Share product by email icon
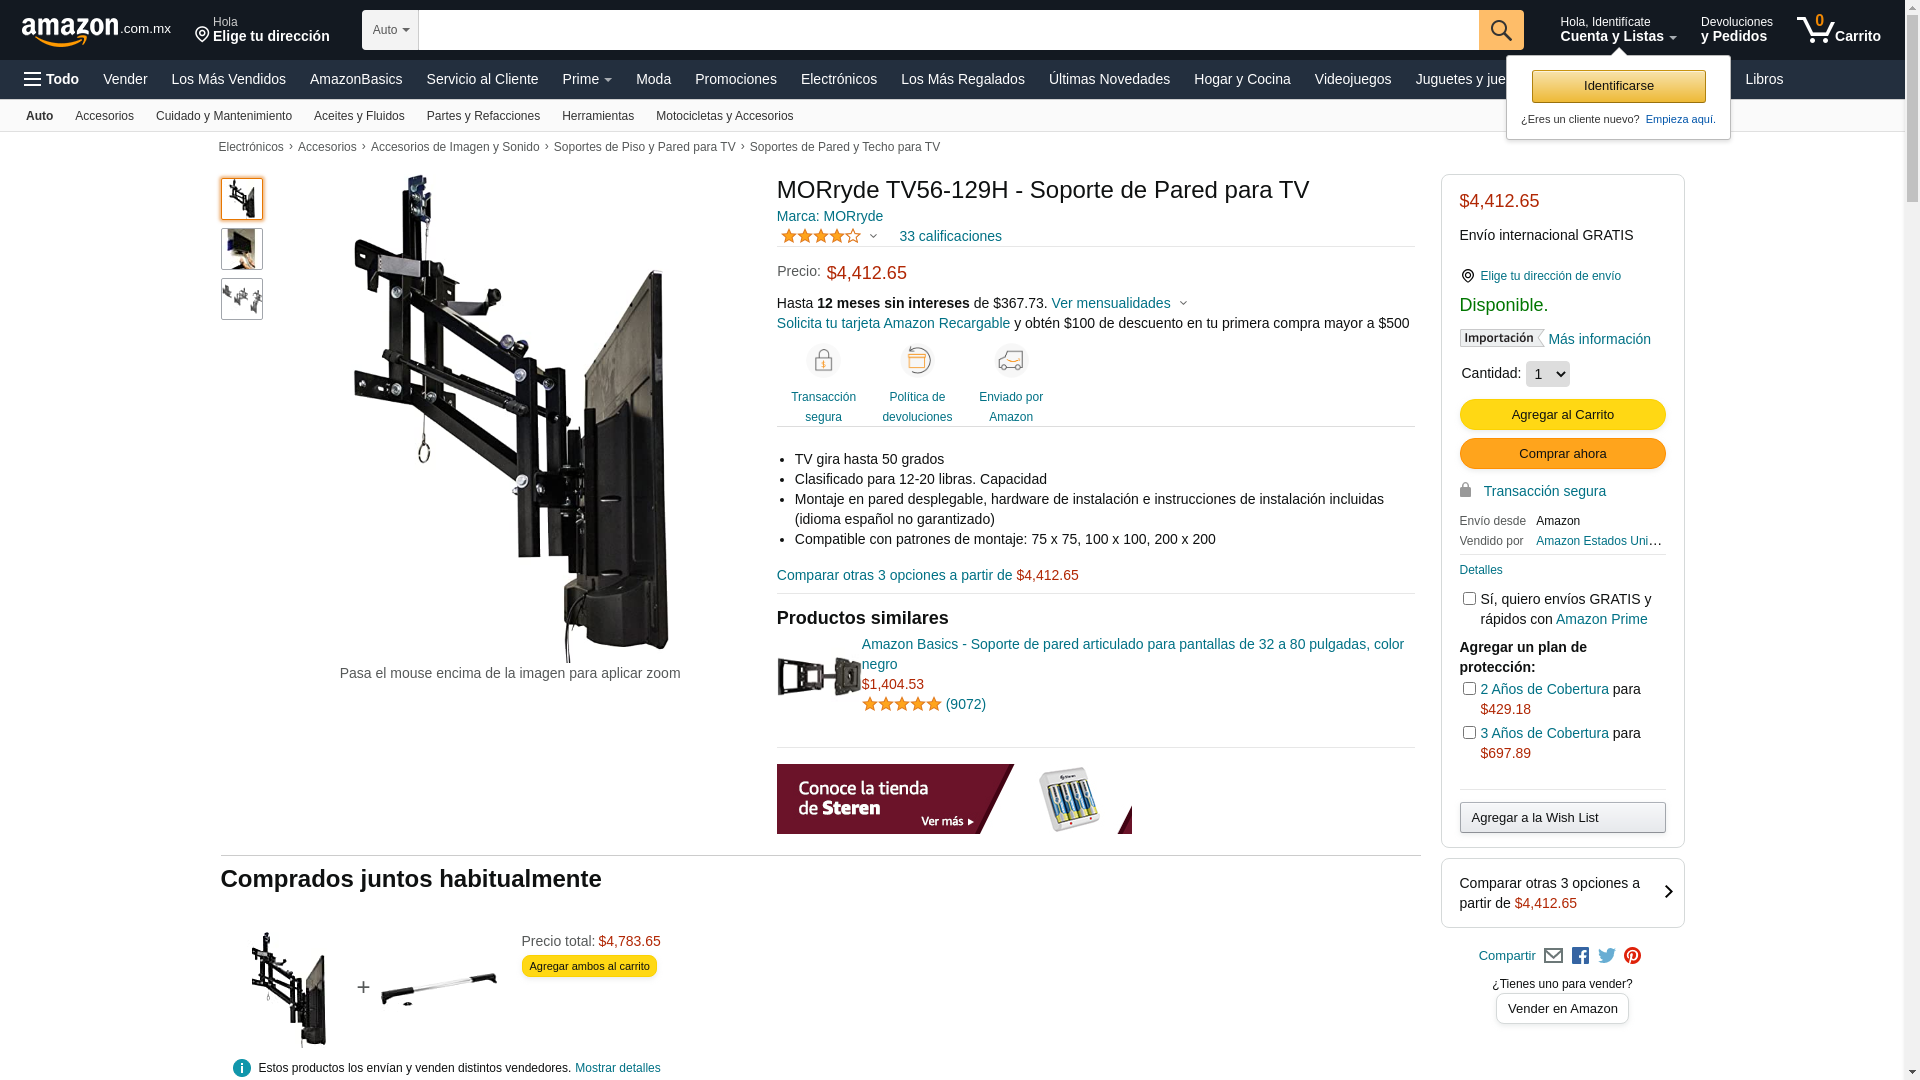Image resolution: width=1920 pixels, height=1080 pixels. point(1553,956)
